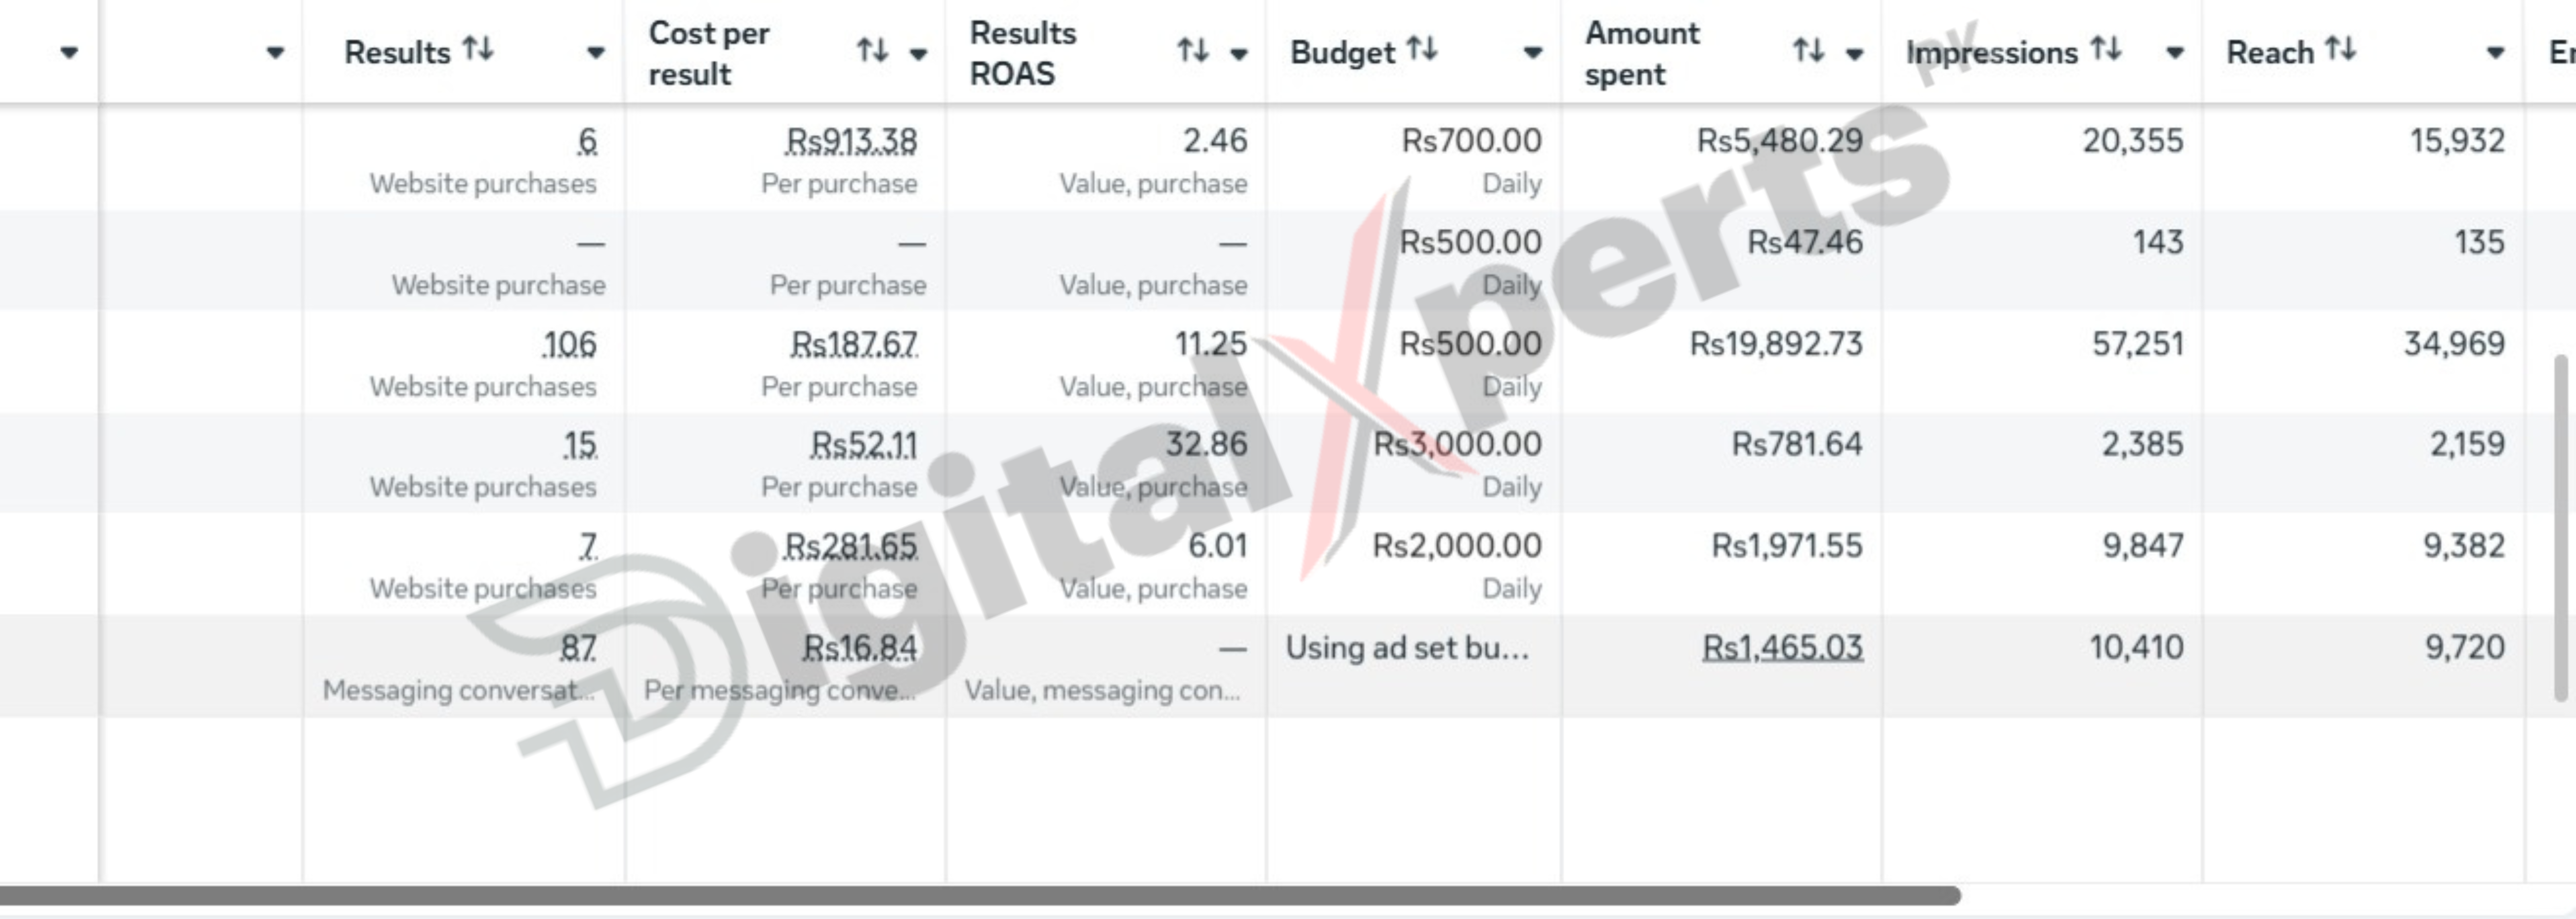Screen dimensions: 2576x919
Task: Select the Rs3,000.00 daily budget cell
Action: (x=1413, y=464)
